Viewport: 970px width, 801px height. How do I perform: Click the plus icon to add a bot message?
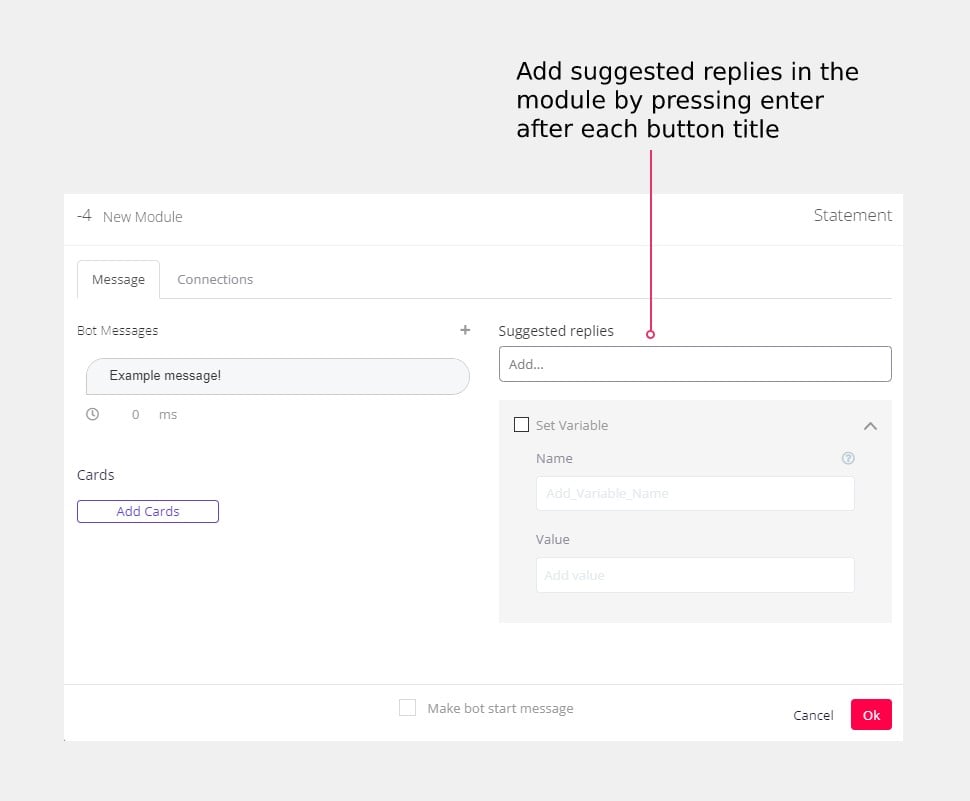pyautogui.click(x=465, y=330)
